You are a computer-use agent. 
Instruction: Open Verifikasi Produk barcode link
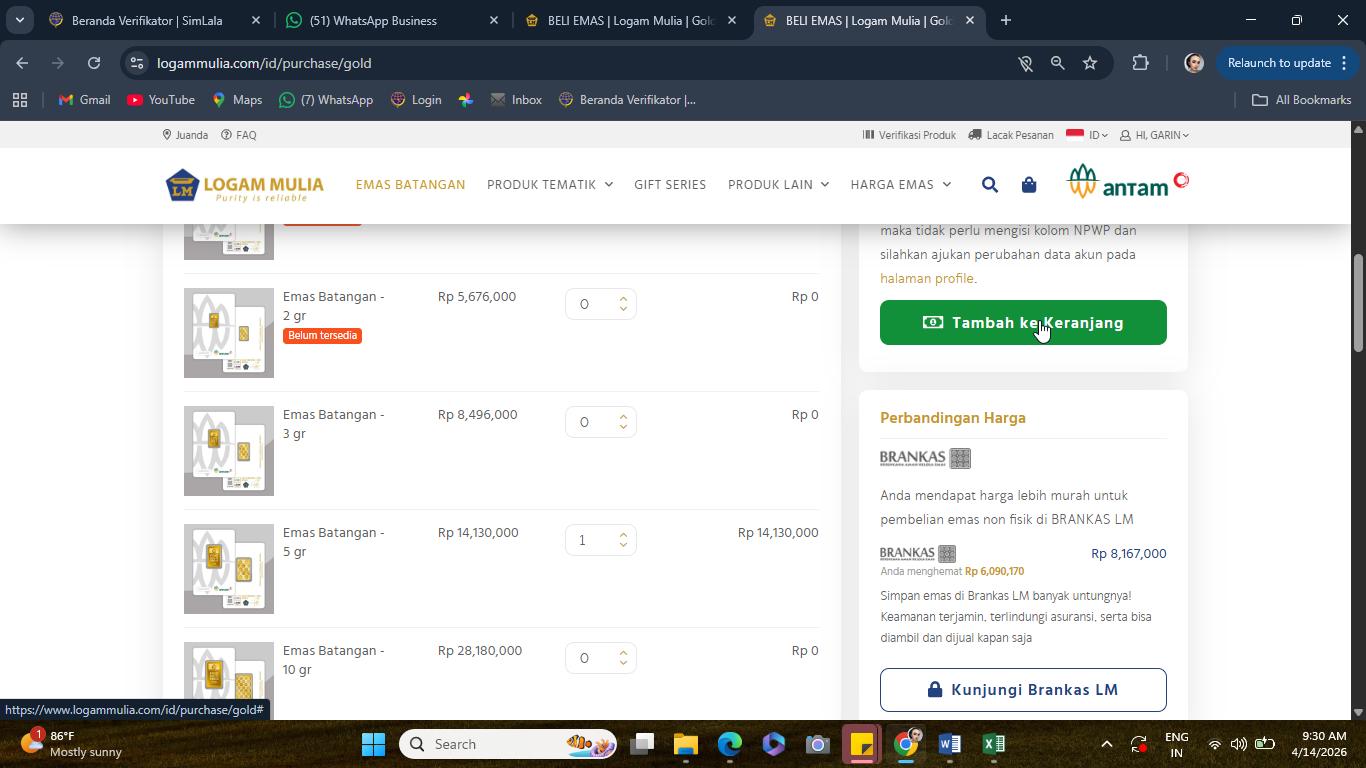(909, 135)
